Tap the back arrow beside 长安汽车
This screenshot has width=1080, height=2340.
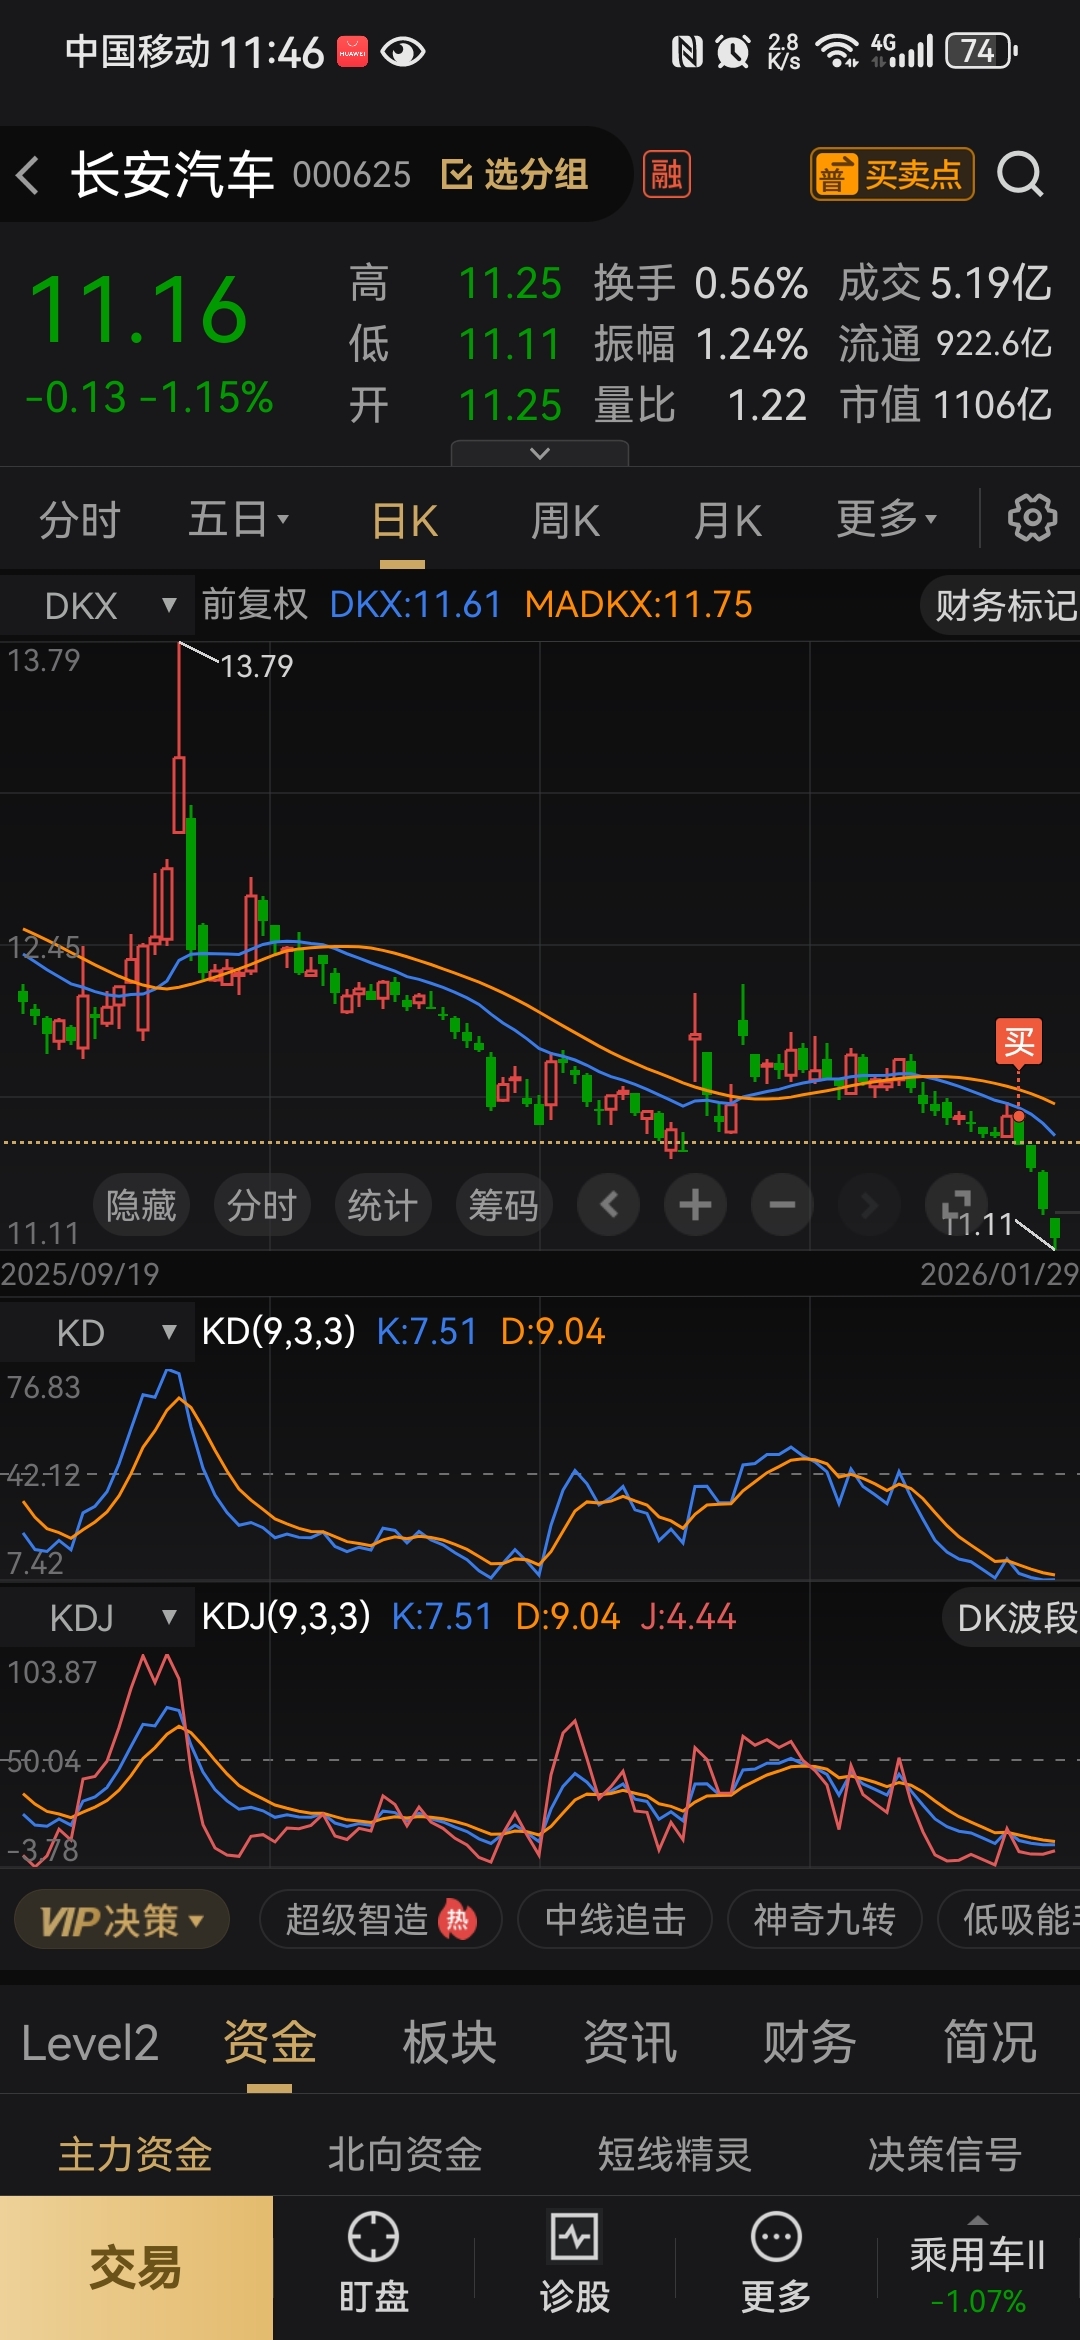(28, 175)
